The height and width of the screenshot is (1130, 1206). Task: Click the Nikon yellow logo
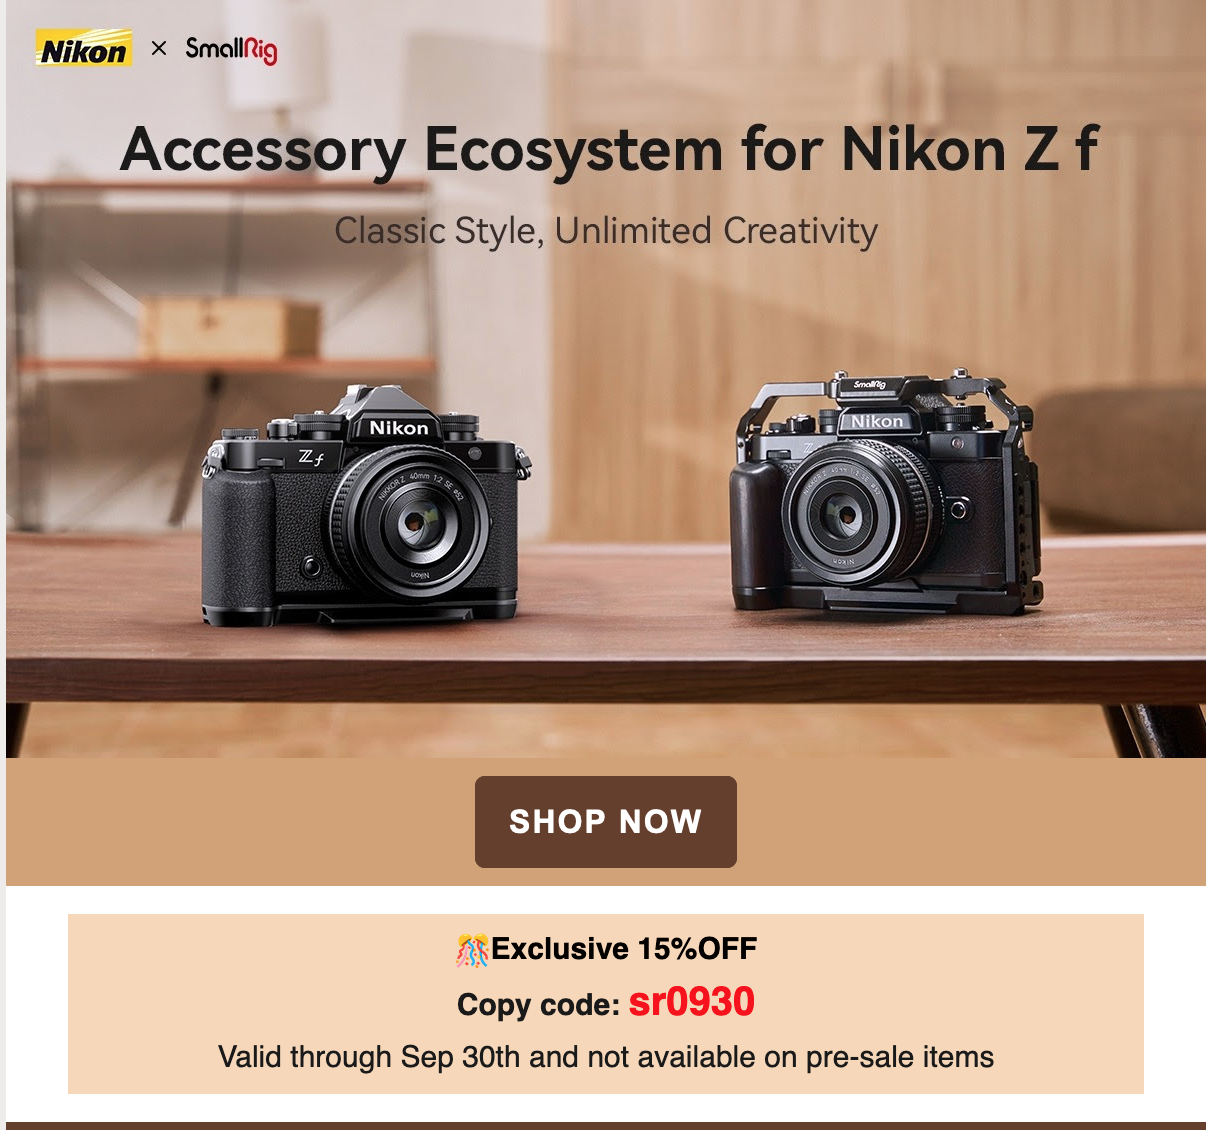tap(84, 48)
